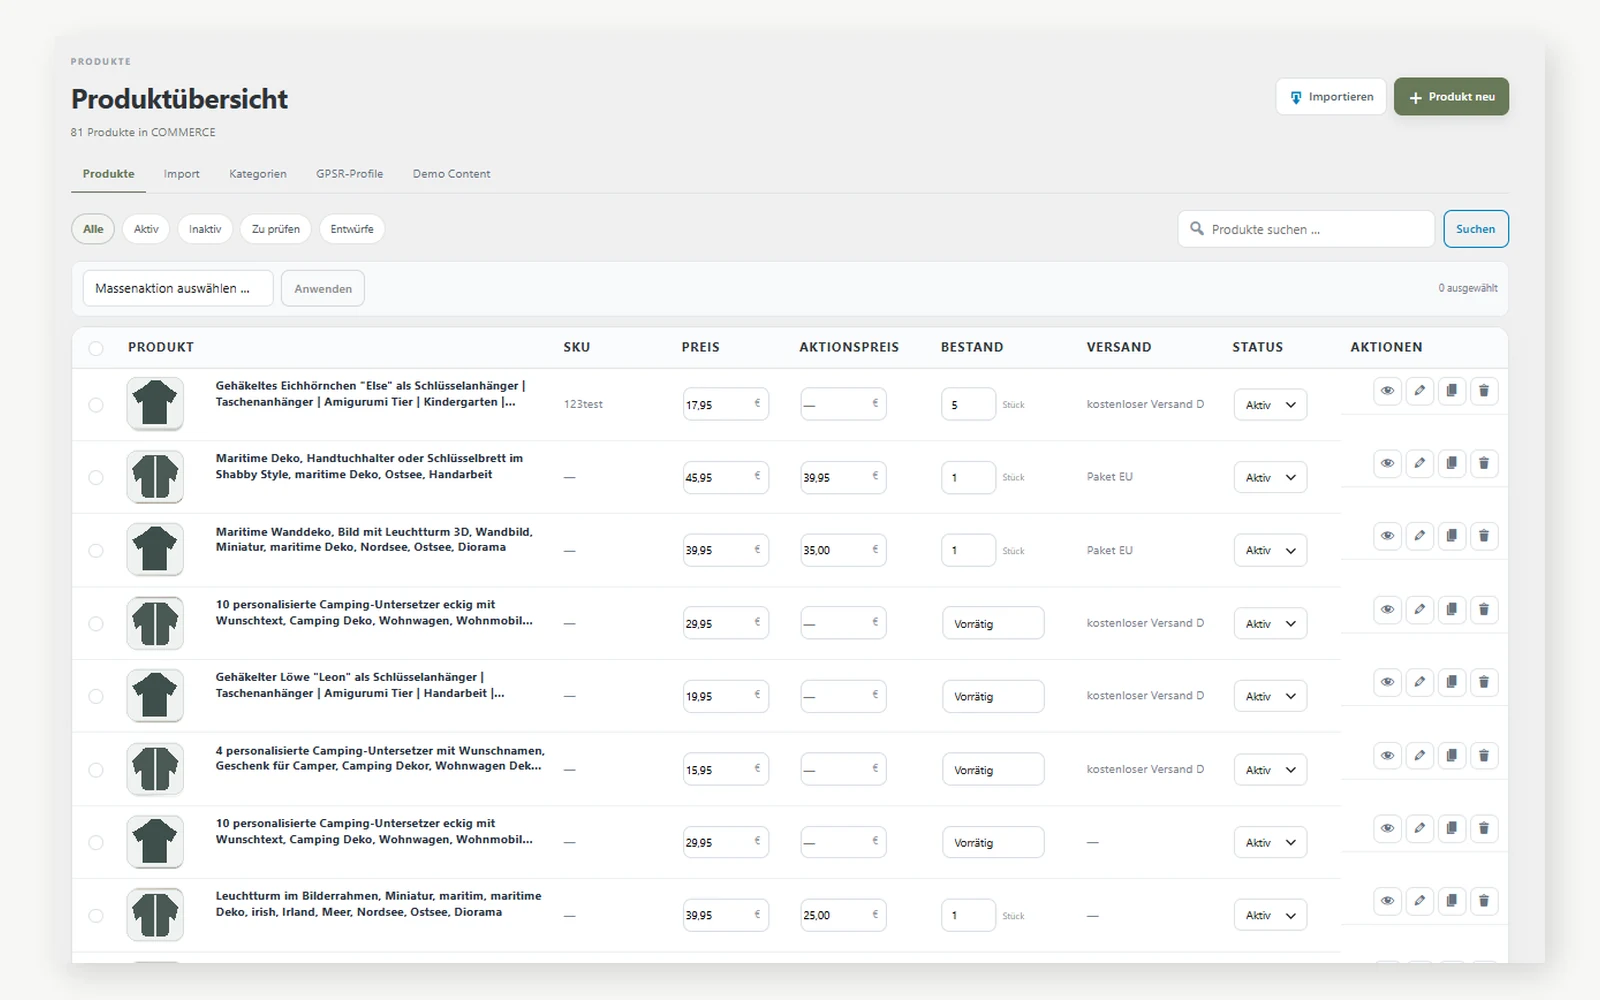The width and height of the screenshot is (1600, 1000).
Task: Open the Demo Content tab
Action: [451, 174]
